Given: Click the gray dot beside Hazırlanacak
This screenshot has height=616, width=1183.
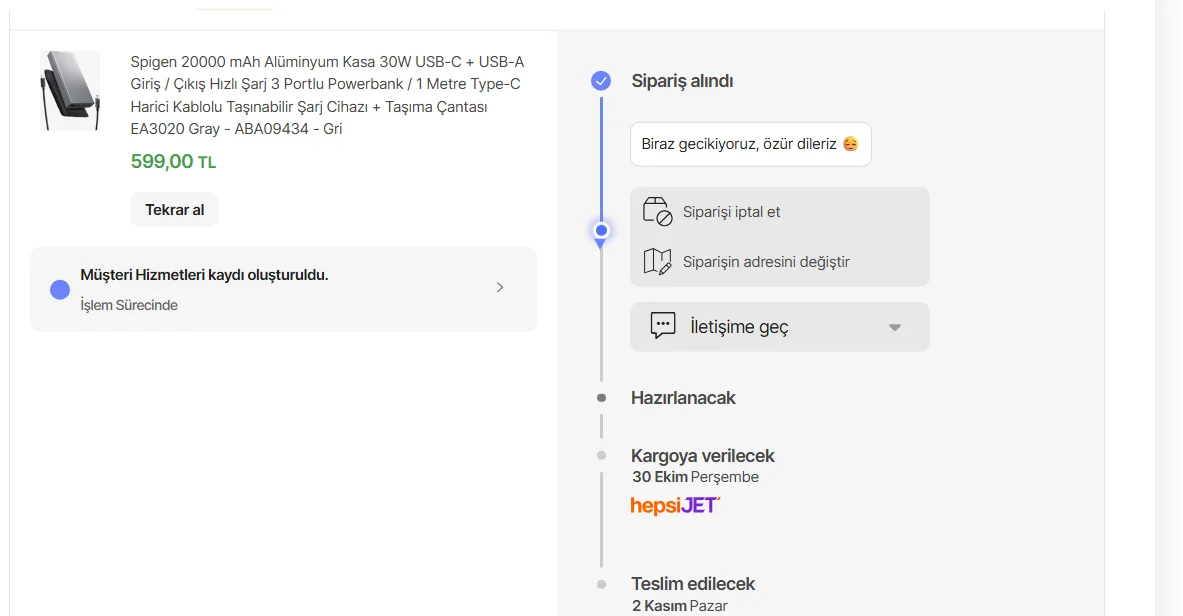Looking at the screenshot, I should (601, 398).
